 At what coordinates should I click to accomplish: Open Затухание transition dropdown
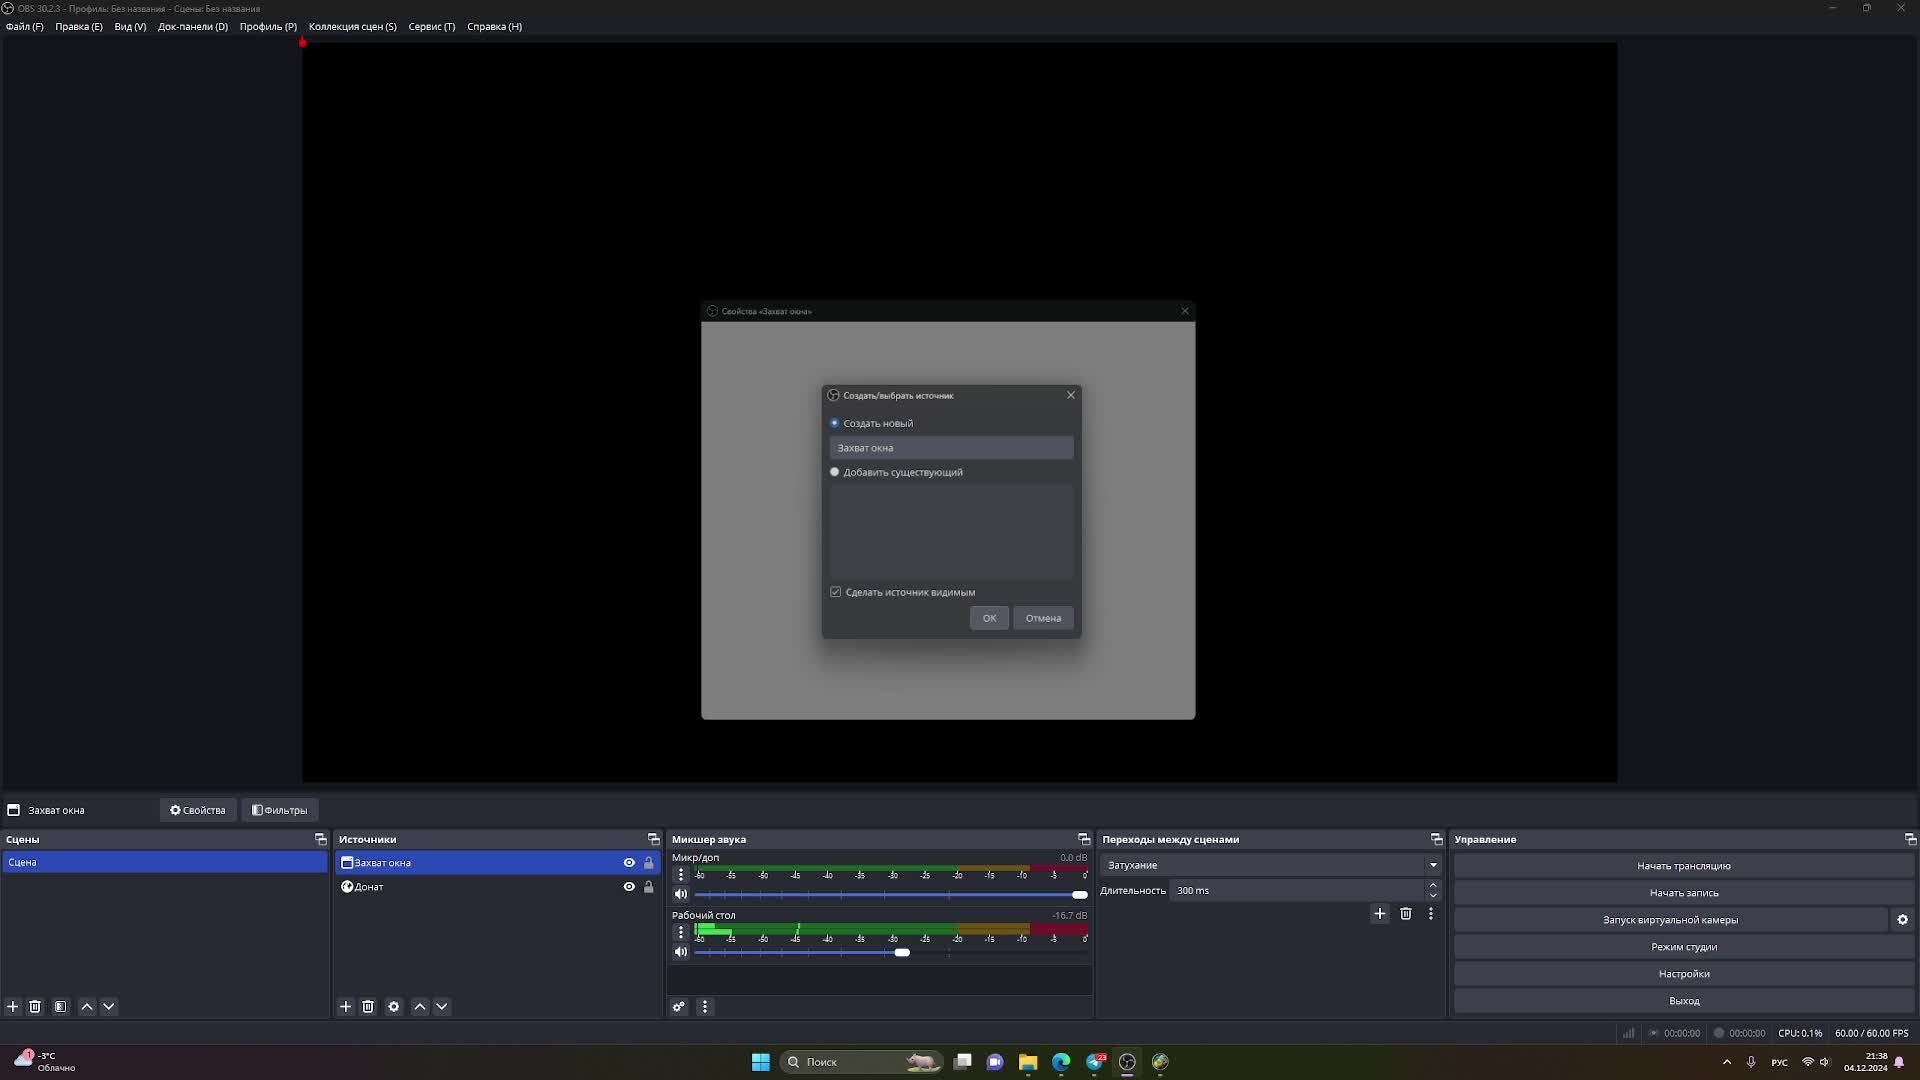point(1271,866)
